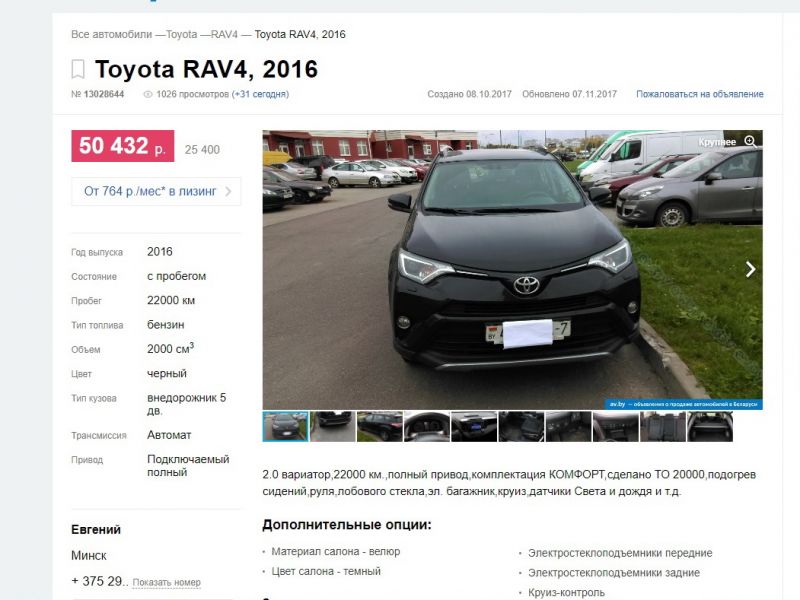Open 'Все автомобили' breadcrumb link
The width and height of the screenshot is (800, 600).
tap(111, 34)
